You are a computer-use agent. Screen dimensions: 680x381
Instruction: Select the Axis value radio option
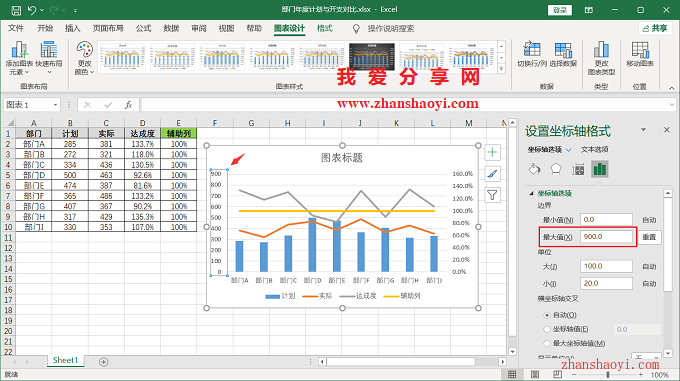pos(547,329)
